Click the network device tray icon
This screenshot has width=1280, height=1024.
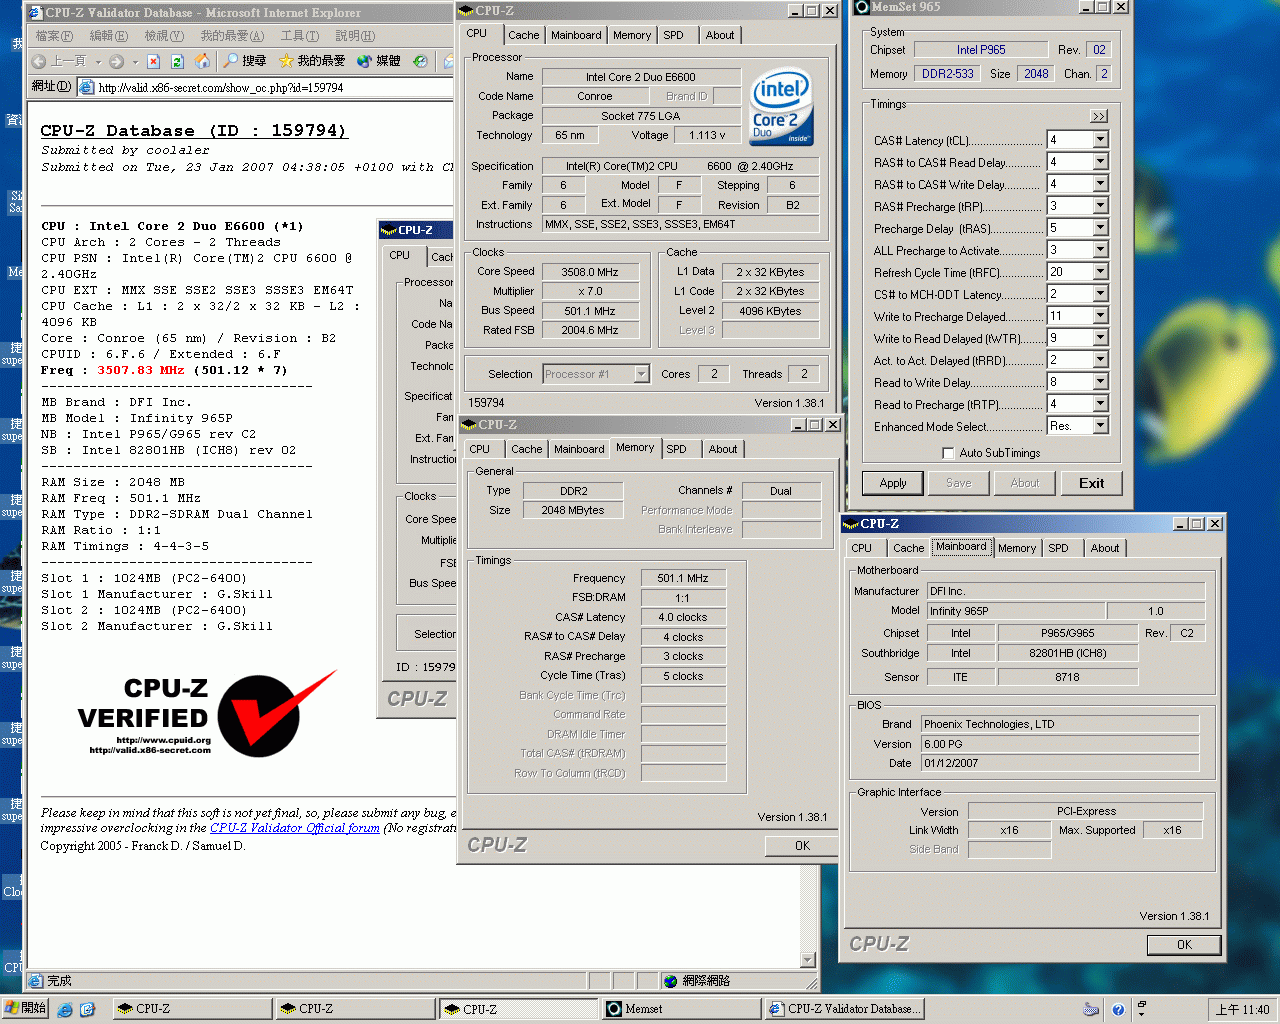pos(1091,1009)
